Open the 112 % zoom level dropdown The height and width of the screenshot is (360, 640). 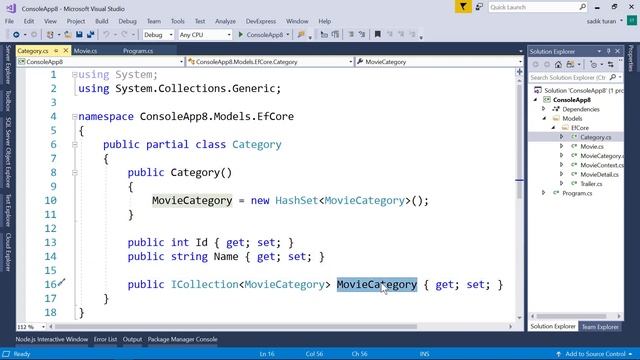click(x=31, y=327)
